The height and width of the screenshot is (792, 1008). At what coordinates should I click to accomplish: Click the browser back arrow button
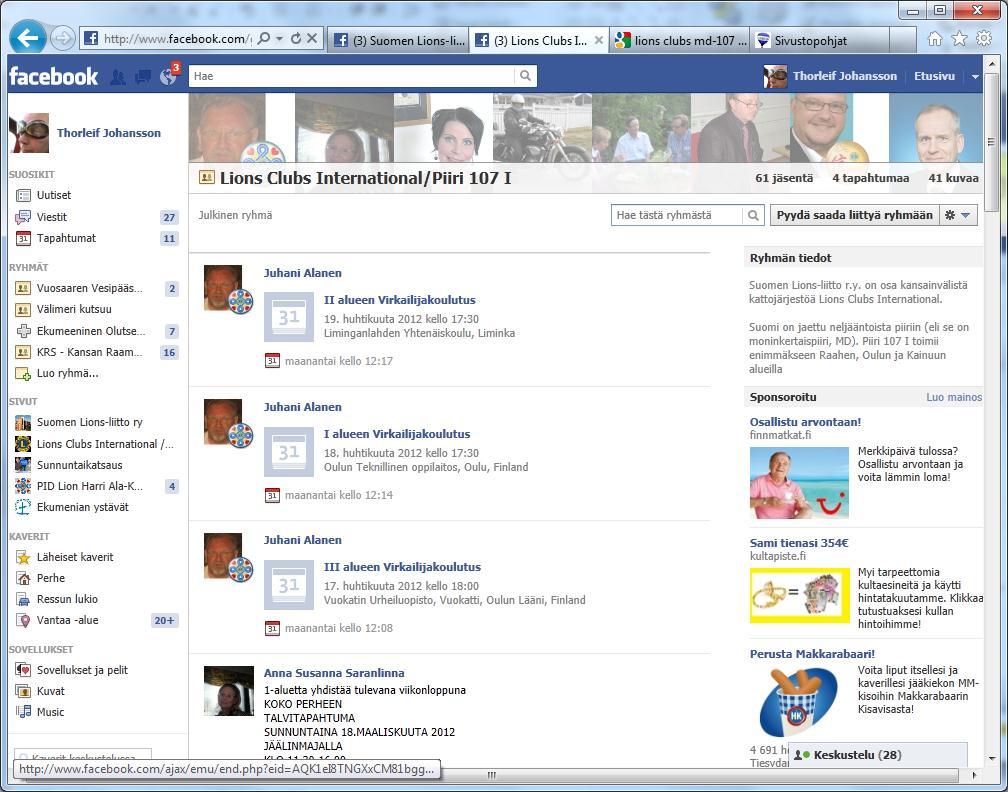(x=28, y=39)
